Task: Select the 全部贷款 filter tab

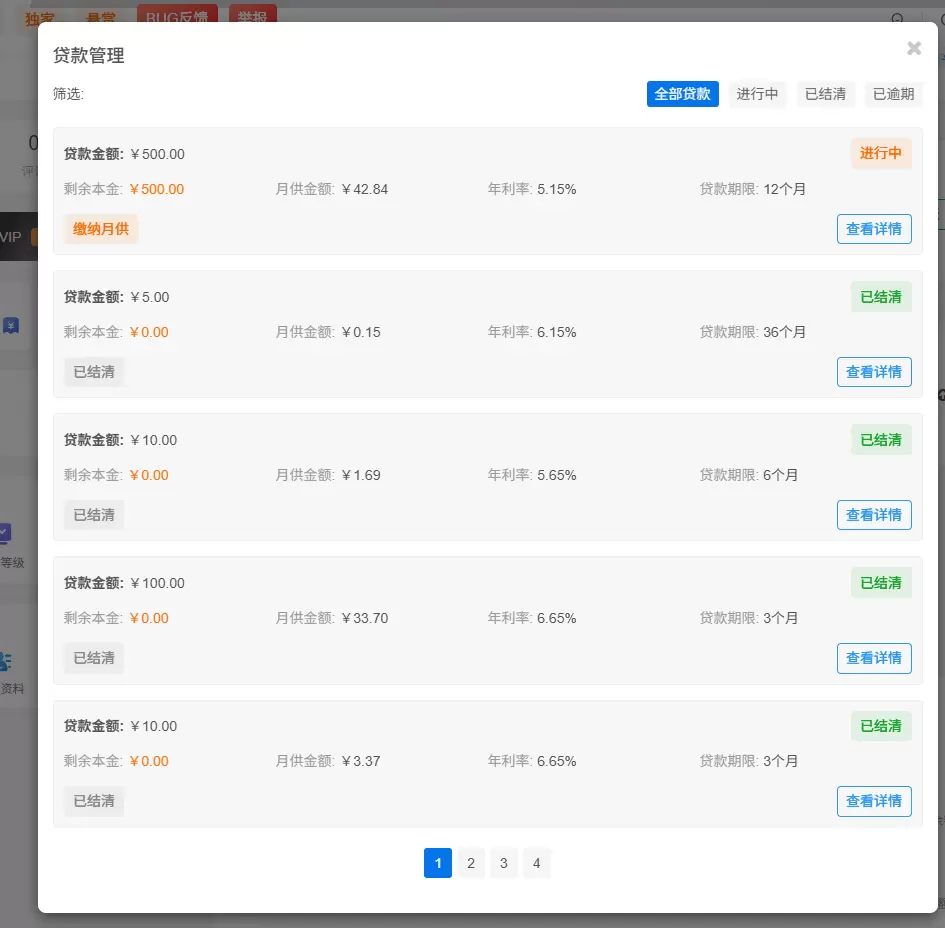Action: coord(682,94)
